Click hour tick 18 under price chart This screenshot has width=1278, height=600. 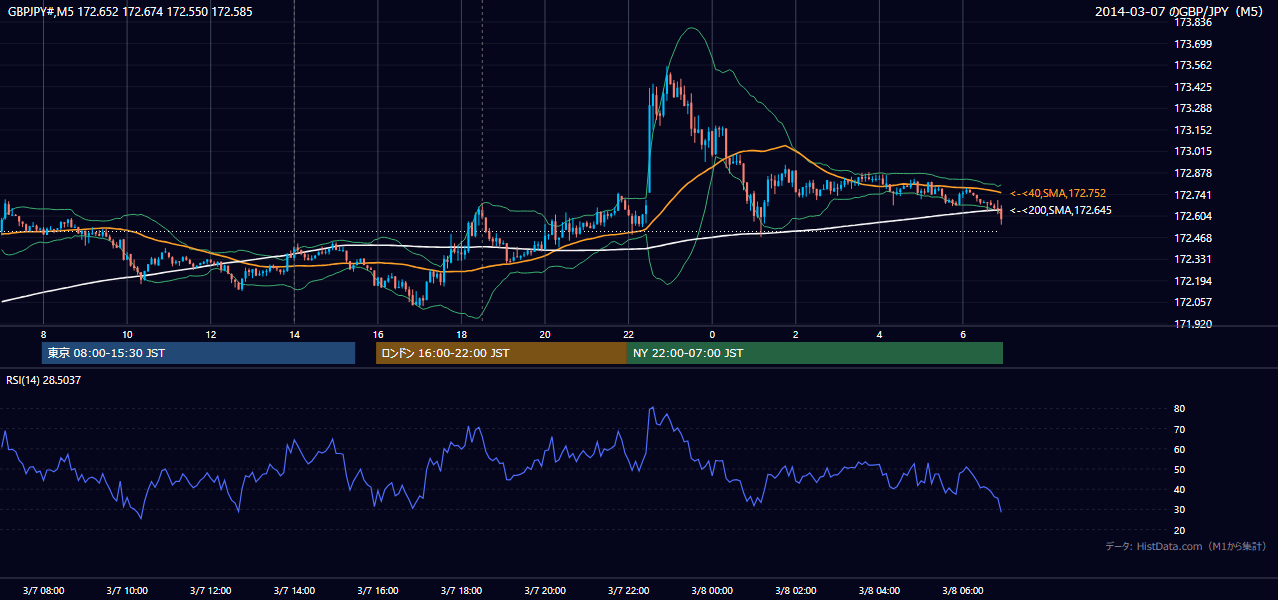coord(461,334)
